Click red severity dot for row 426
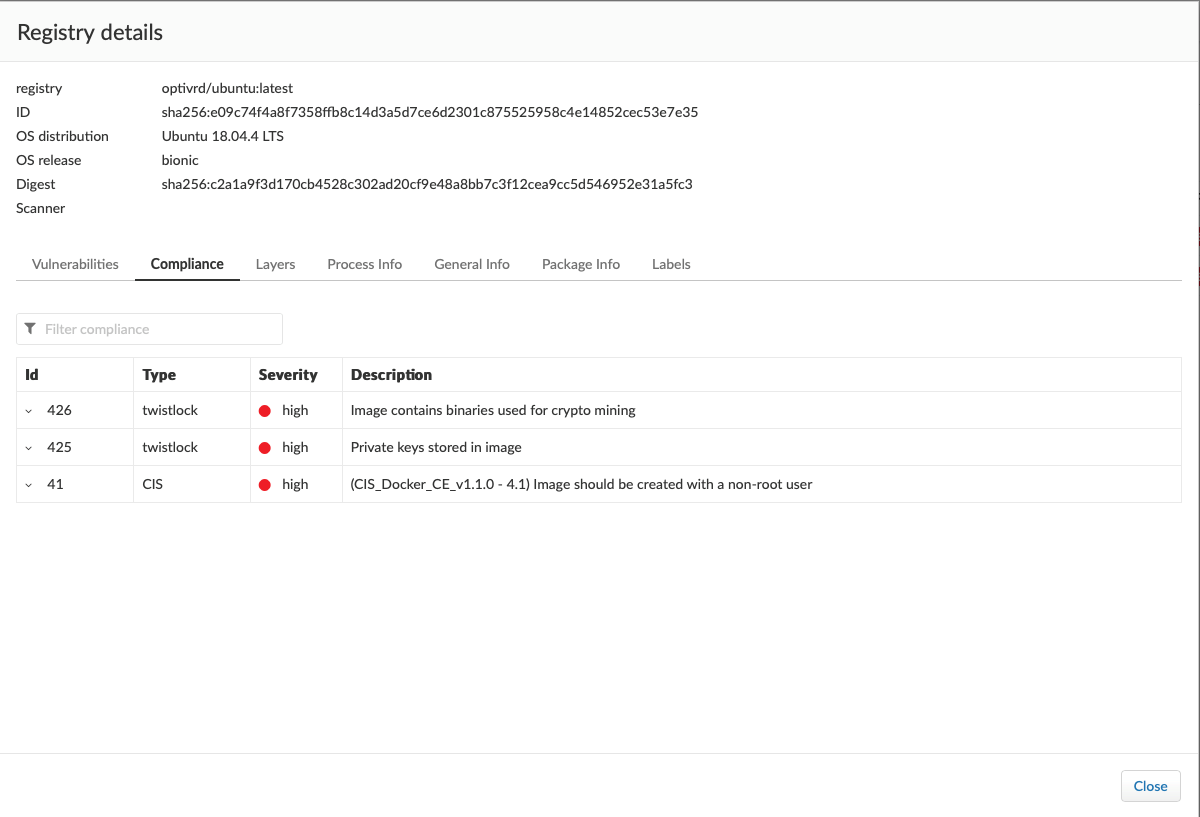 (265, 411)
